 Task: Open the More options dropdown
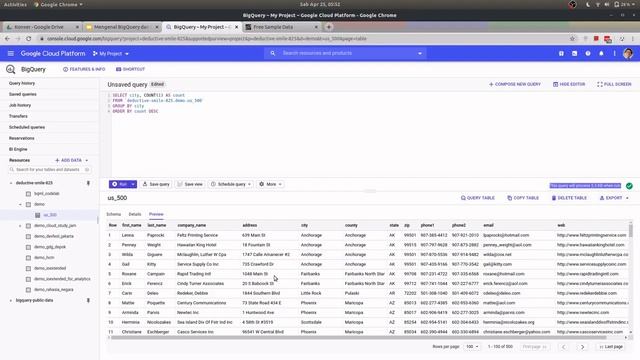point(271,184)
